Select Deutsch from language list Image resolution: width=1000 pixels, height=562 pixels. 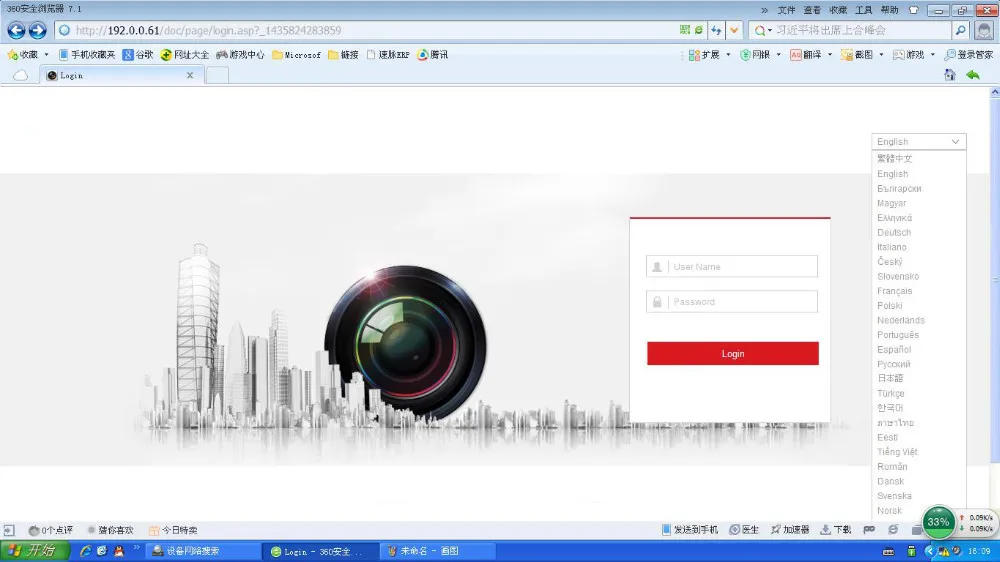(x=893, y=232)
